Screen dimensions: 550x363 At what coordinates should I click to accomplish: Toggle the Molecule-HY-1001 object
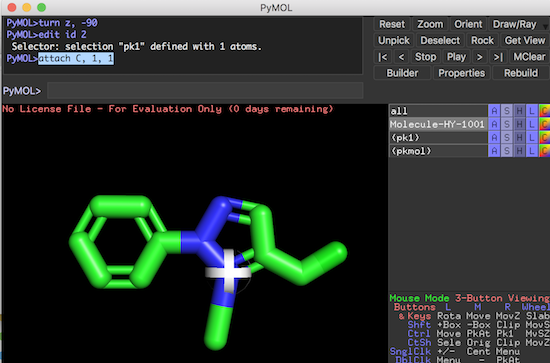click(438, 124)
